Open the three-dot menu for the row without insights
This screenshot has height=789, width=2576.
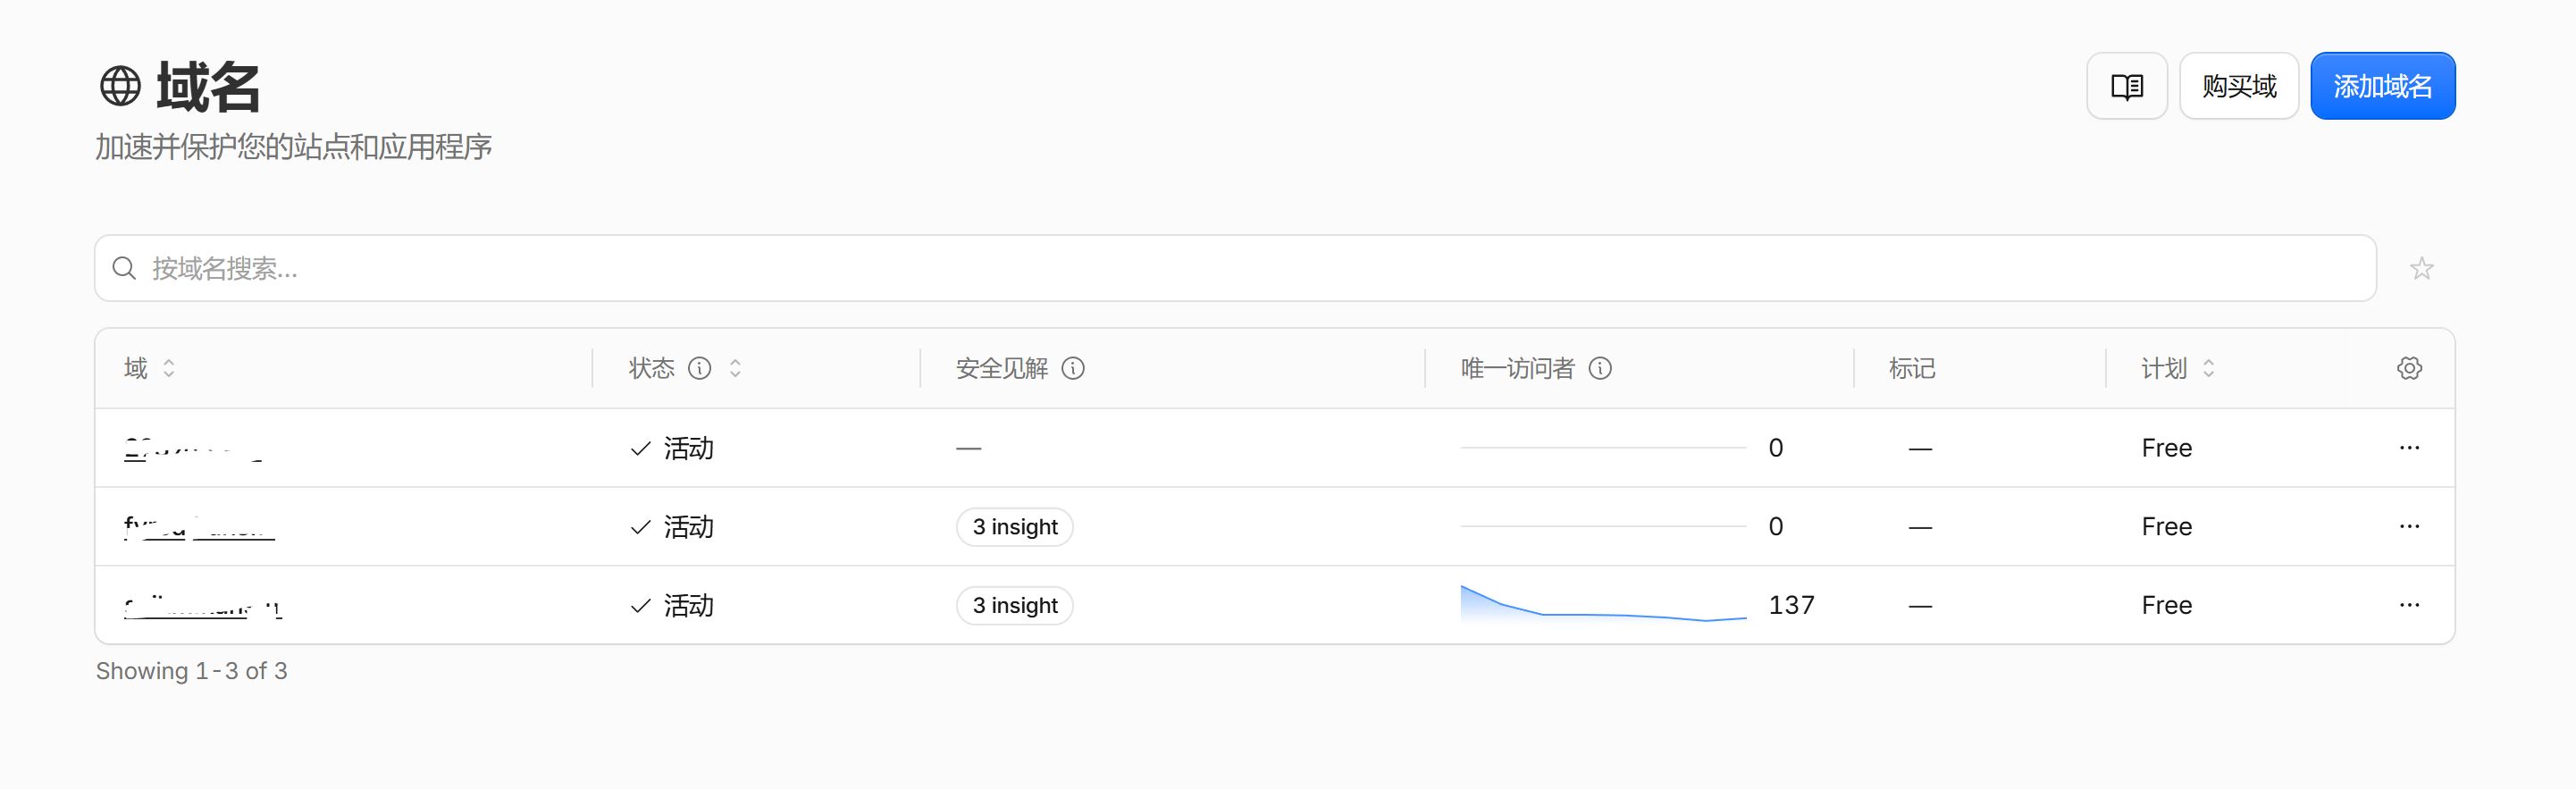point(2409,447)
